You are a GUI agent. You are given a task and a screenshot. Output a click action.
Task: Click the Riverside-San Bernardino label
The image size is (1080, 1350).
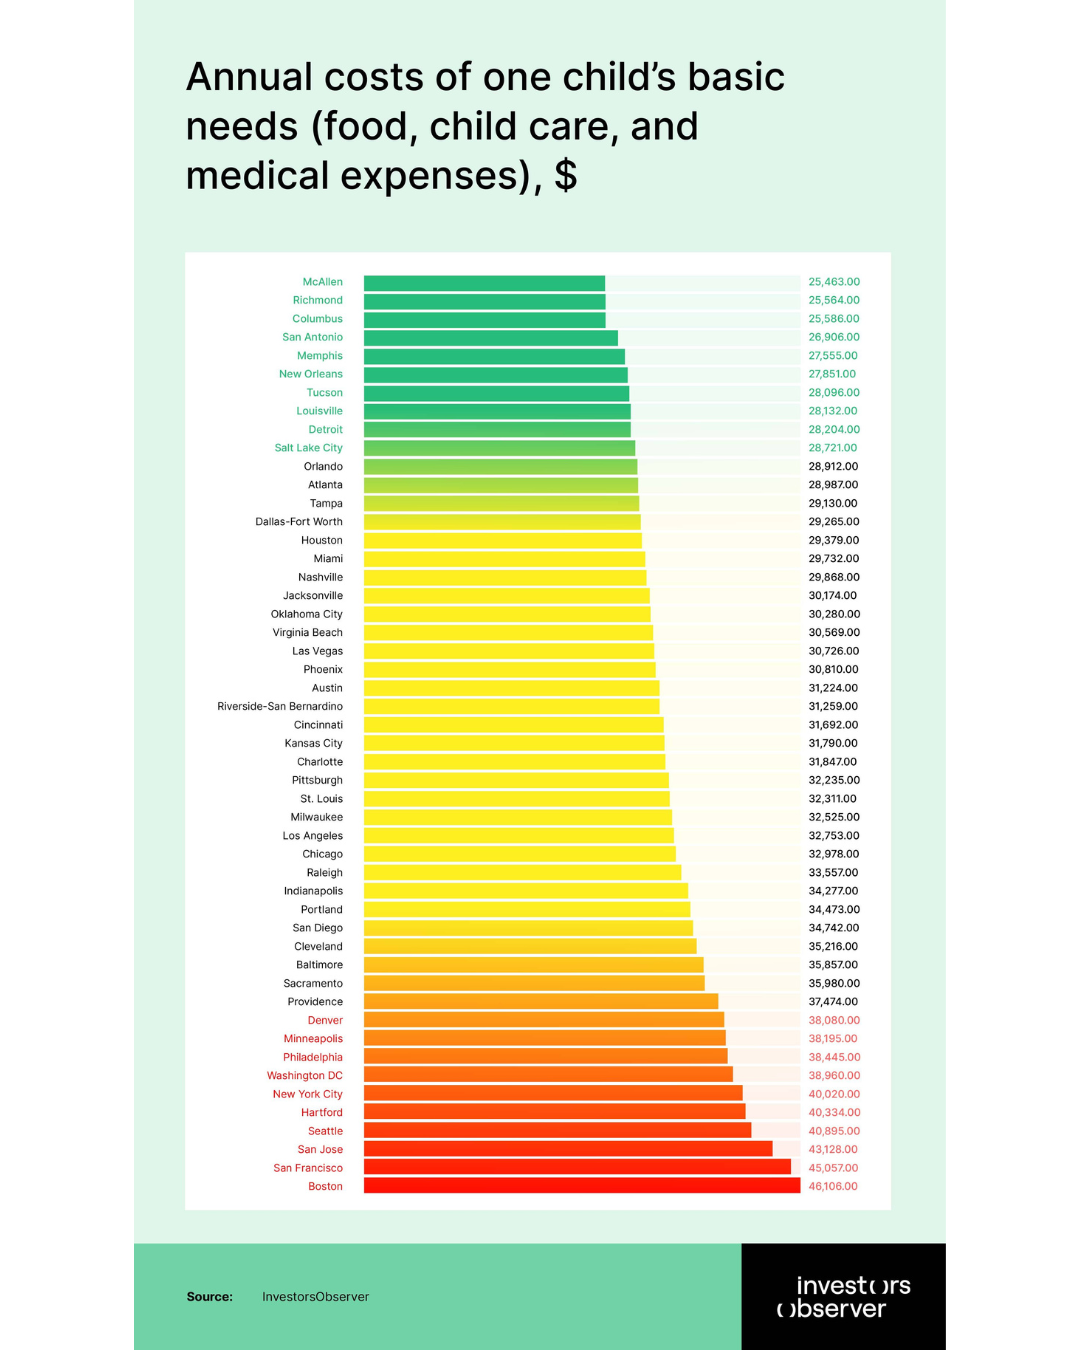280,707
